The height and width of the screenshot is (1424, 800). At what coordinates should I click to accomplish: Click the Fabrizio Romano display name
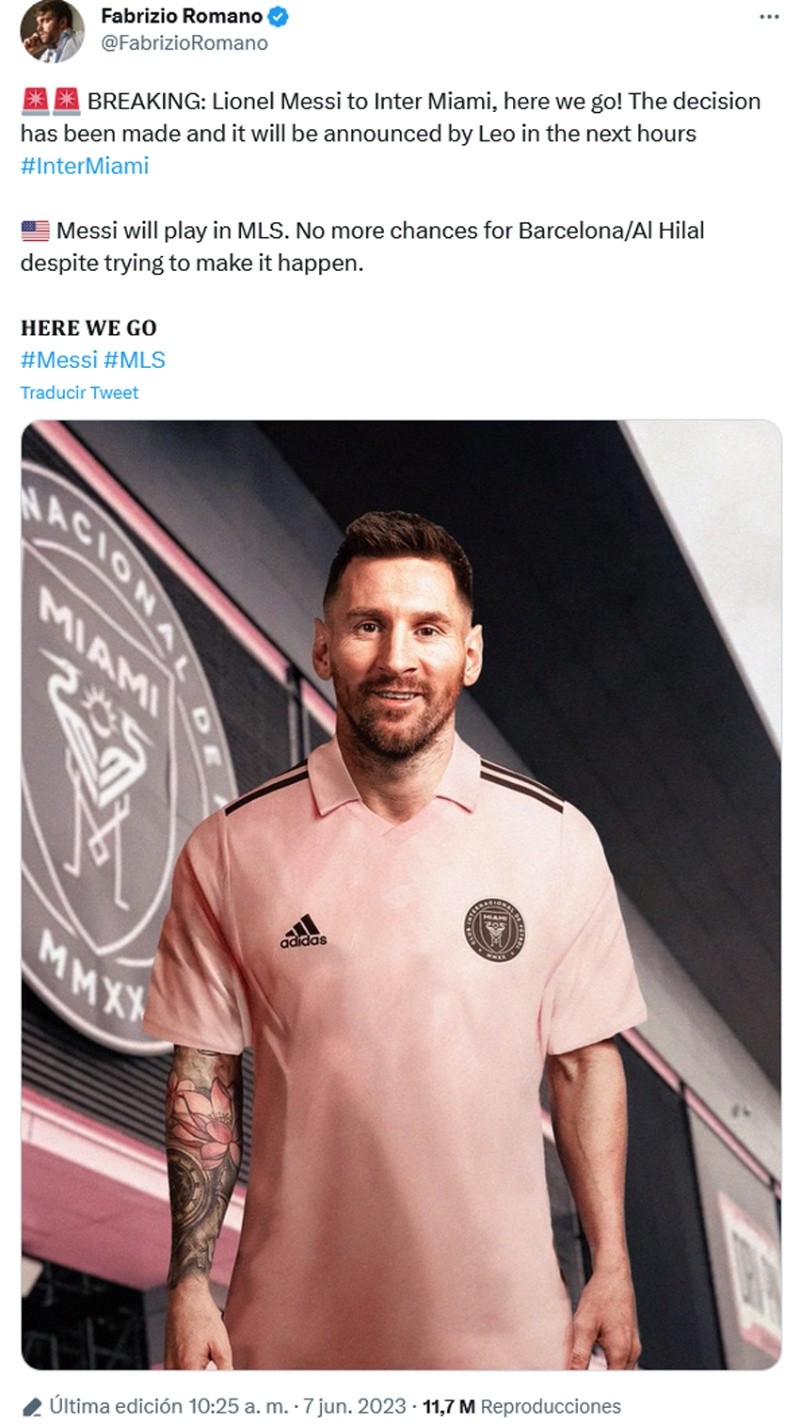pyautogui.click(x=182, y=17)
